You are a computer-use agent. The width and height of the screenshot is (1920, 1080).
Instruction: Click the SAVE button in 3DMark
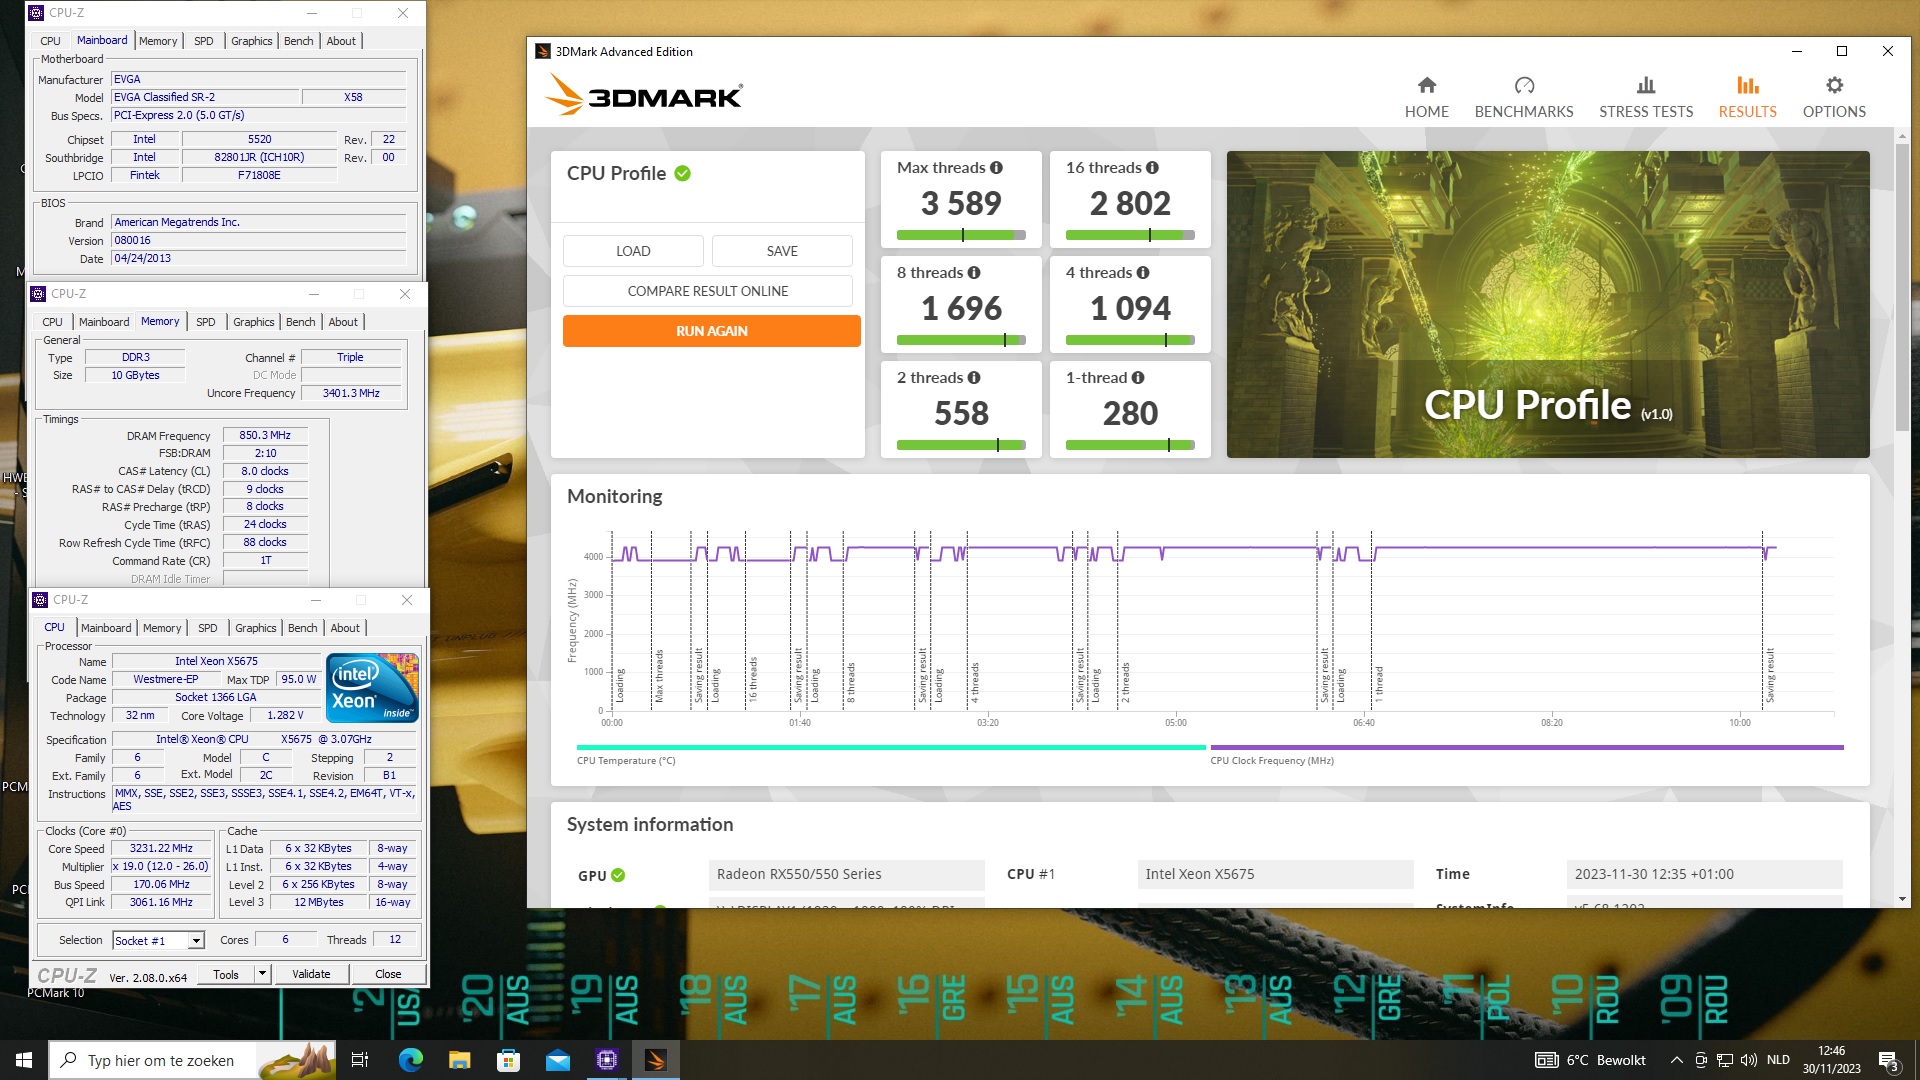coord(782,251)
